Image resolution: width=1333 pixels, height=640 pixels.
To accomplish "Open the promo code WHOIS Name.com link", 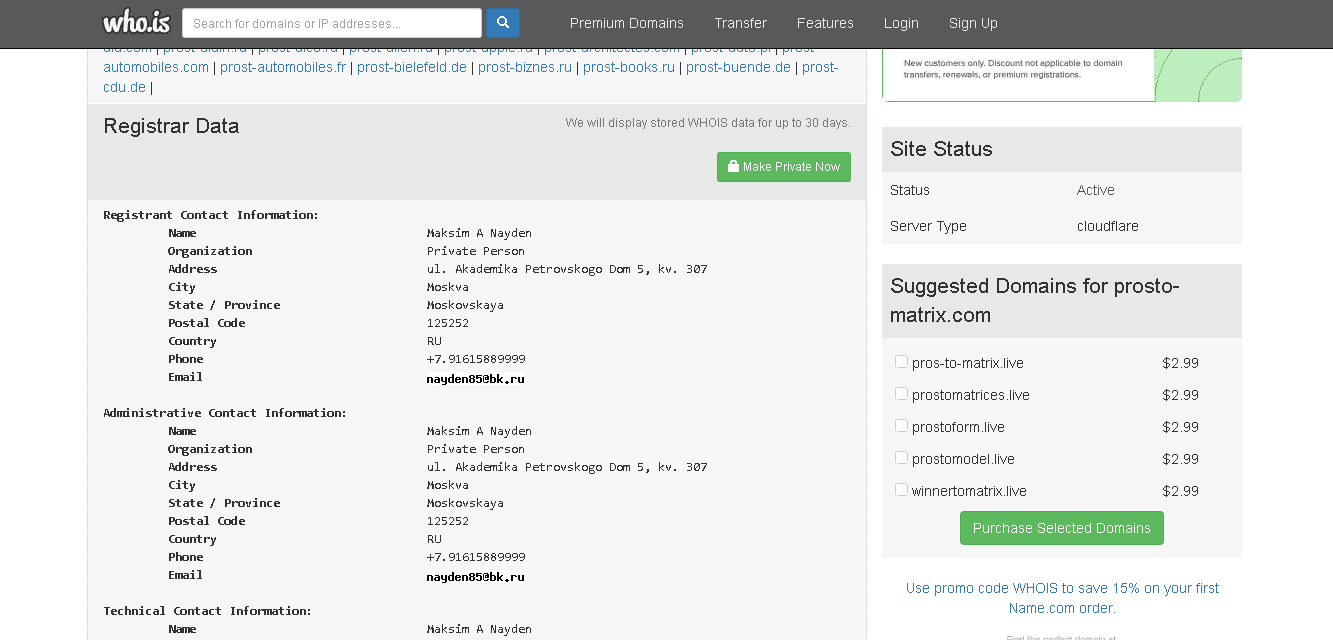I will point(1061,598).
